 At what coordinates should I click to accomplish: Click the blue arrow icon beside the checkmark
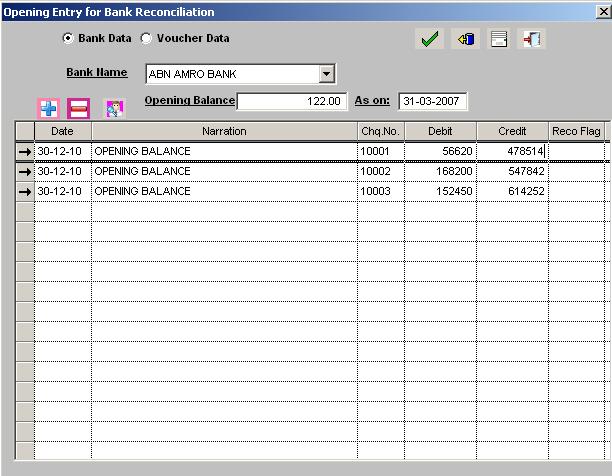click(x=466, y=39)
